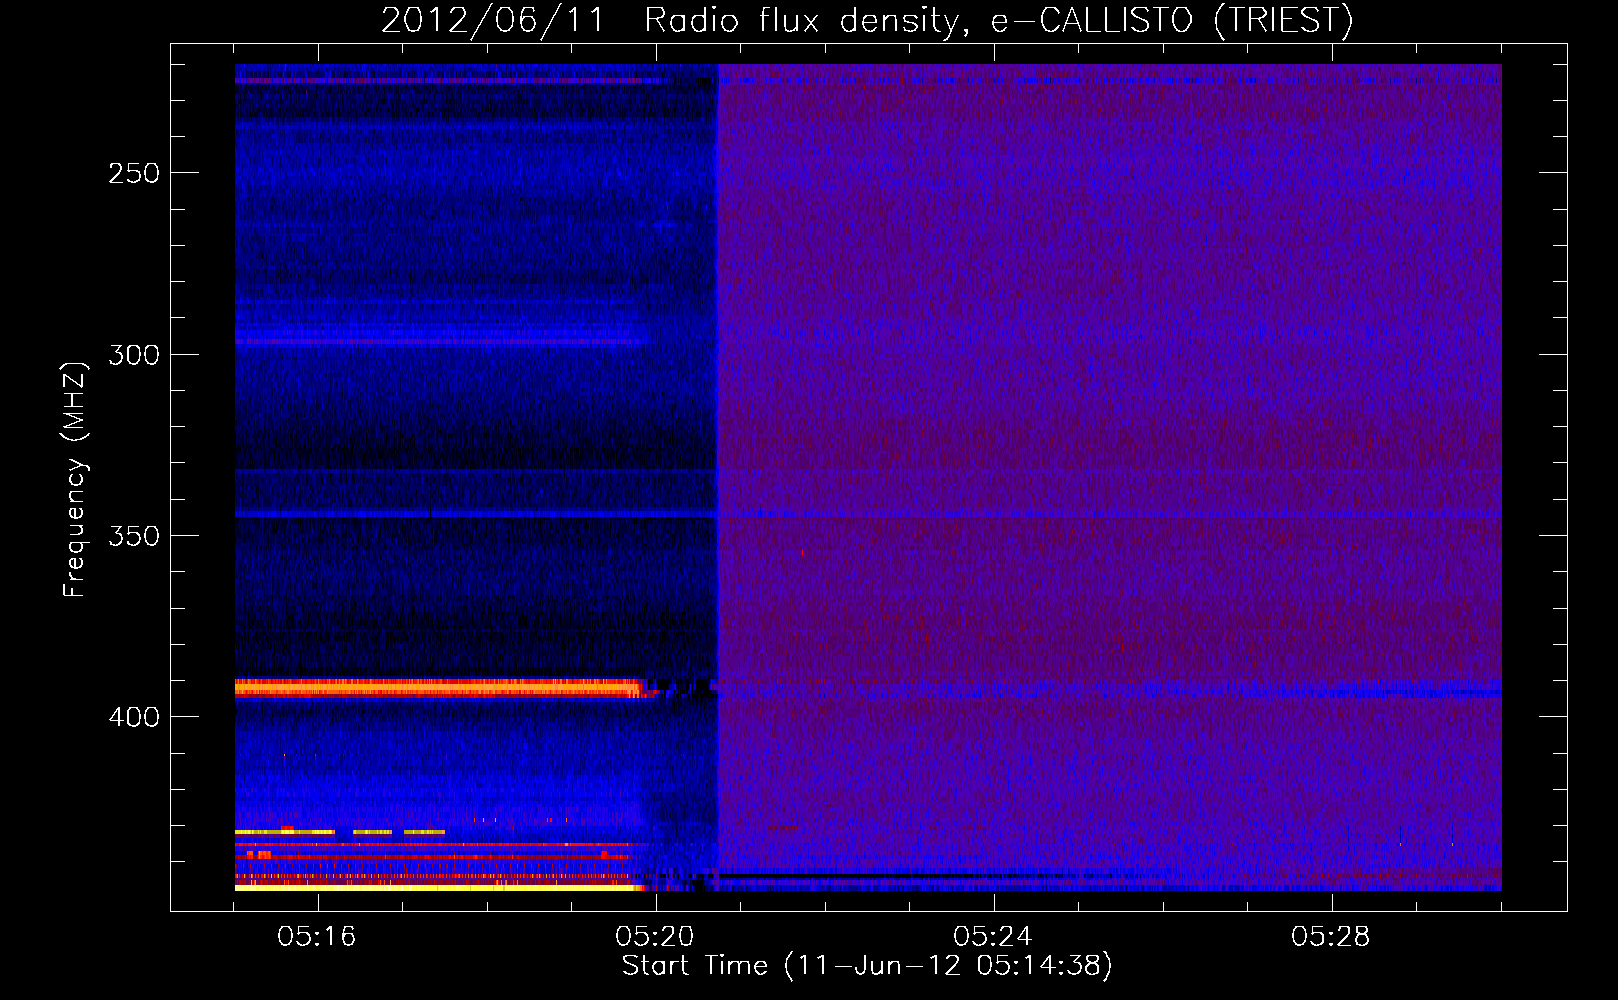Screen dimensions: 1618x1000
Task: Click the bright orange band near 392 MHz
Action: click(440, 688)
